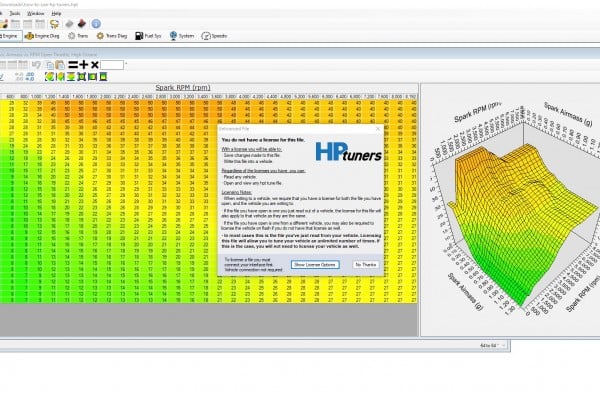The image size is (600, 400).
Task: Click the value input box beside multiply
Action: [112, 65]
